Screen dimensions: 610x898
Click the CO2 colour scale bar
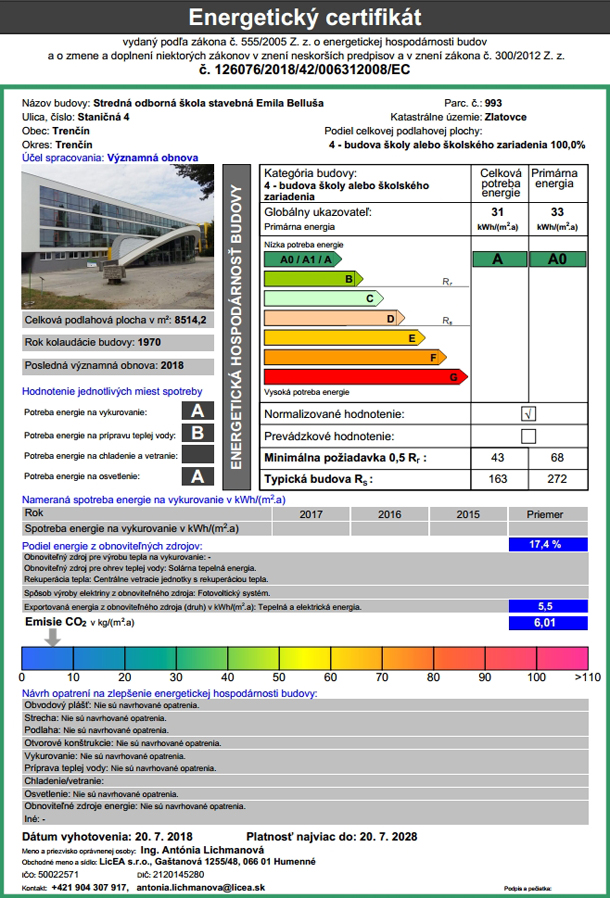point(305,658)
